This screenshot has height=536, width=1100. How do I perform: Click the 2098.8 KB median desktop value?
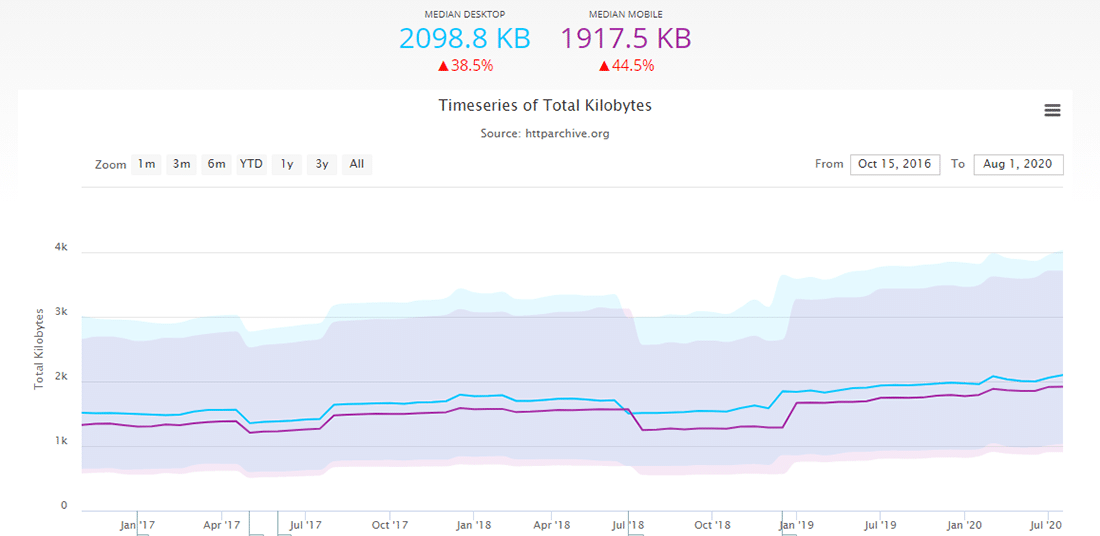(465, 38)
